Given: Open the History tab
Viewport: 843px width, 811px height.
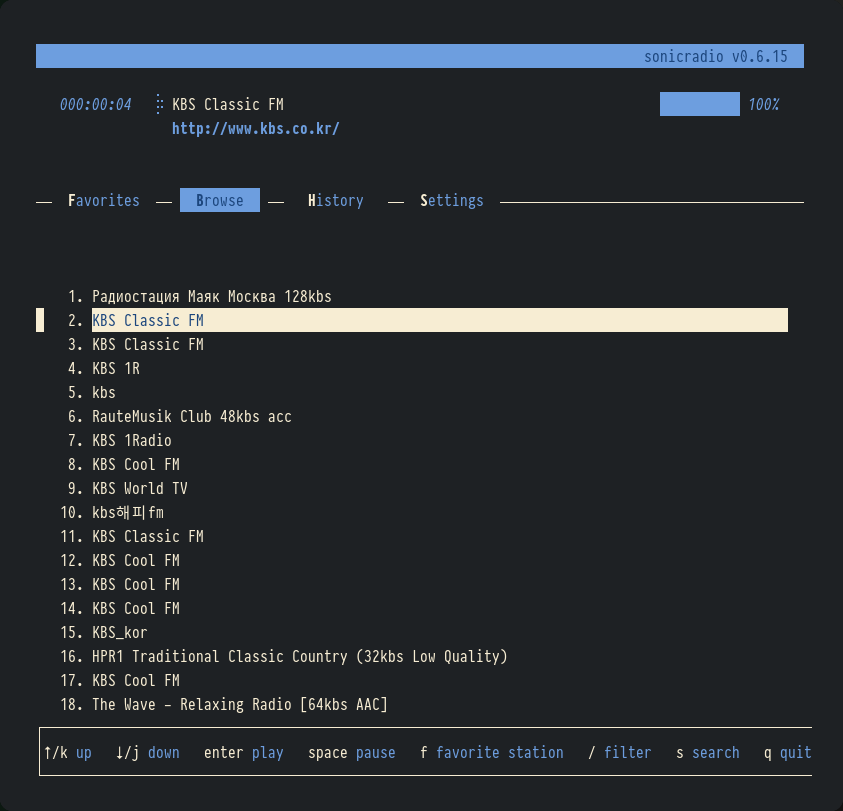Looking at the screenshot, I should coord(335,201).
